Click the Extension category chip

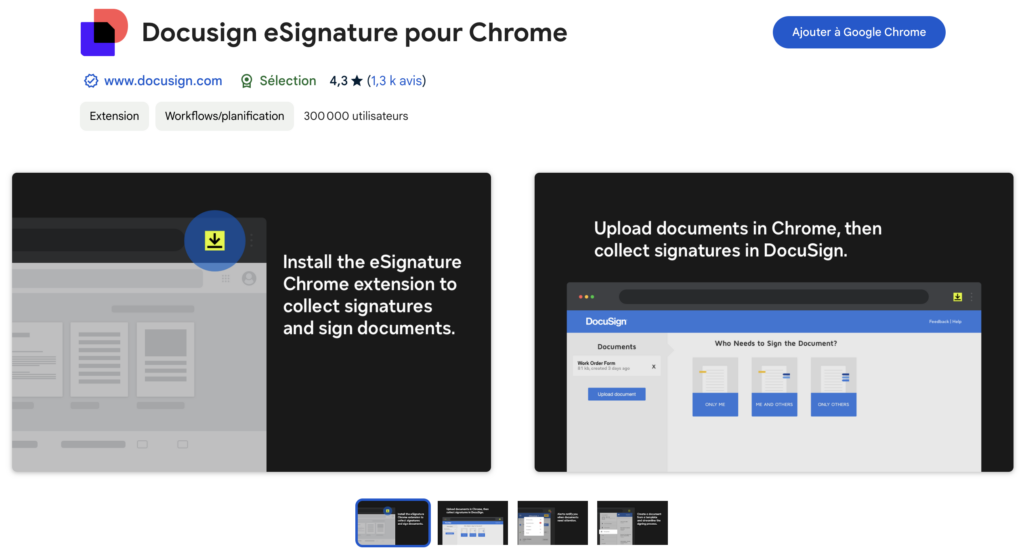pos(114,116)
